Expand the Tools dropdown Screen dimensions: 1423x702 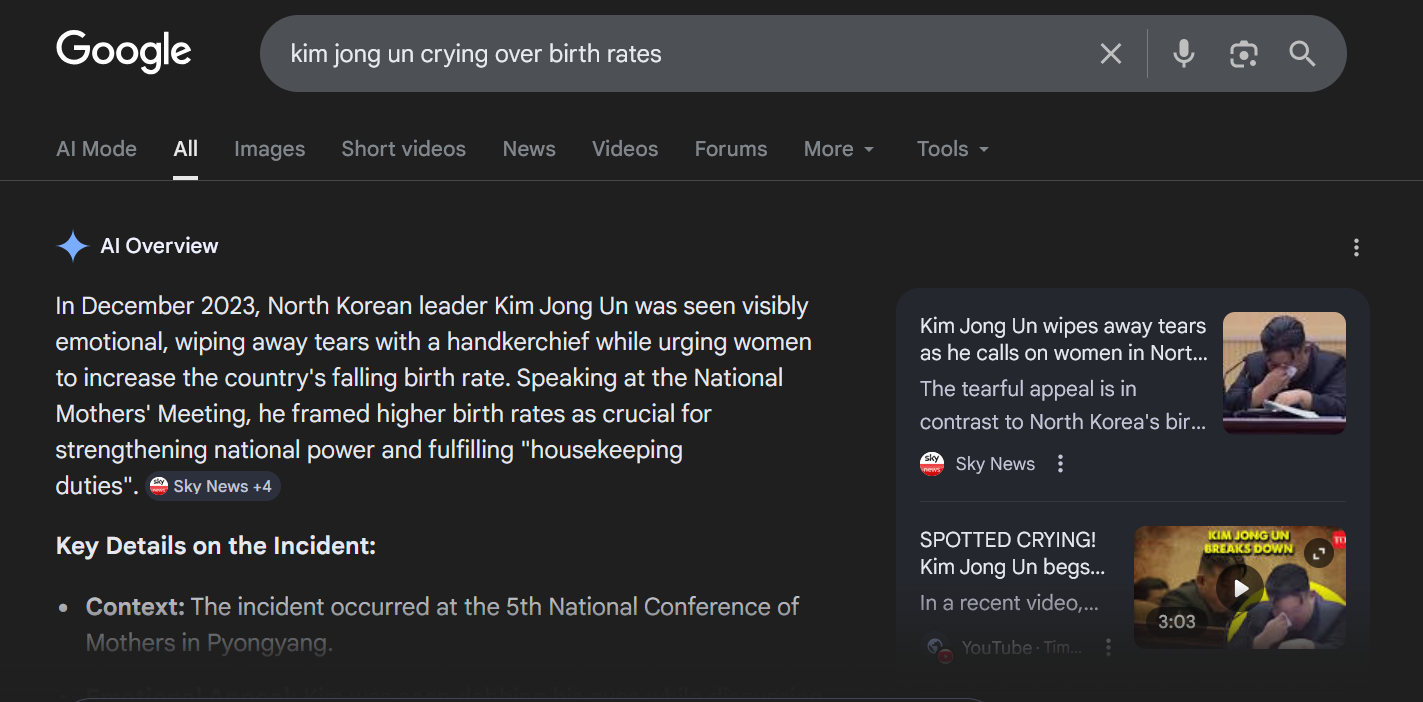[953, 149]
